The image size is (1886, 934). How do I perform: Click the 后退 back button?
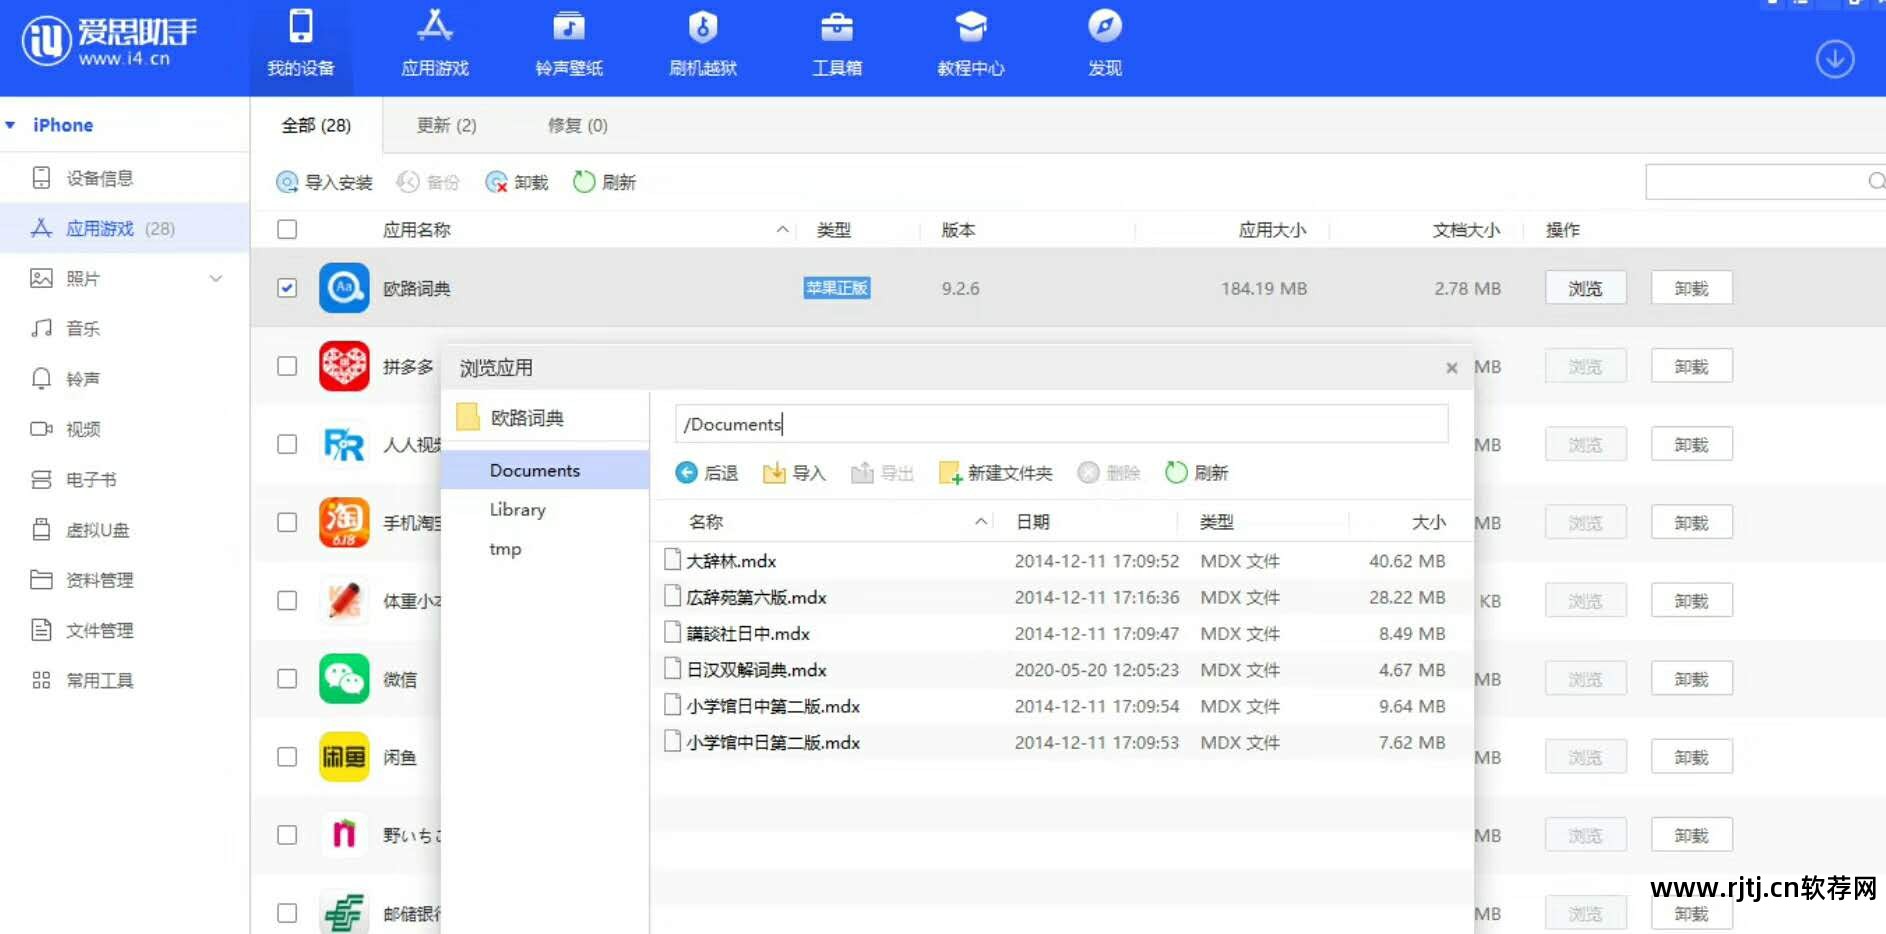706,473
